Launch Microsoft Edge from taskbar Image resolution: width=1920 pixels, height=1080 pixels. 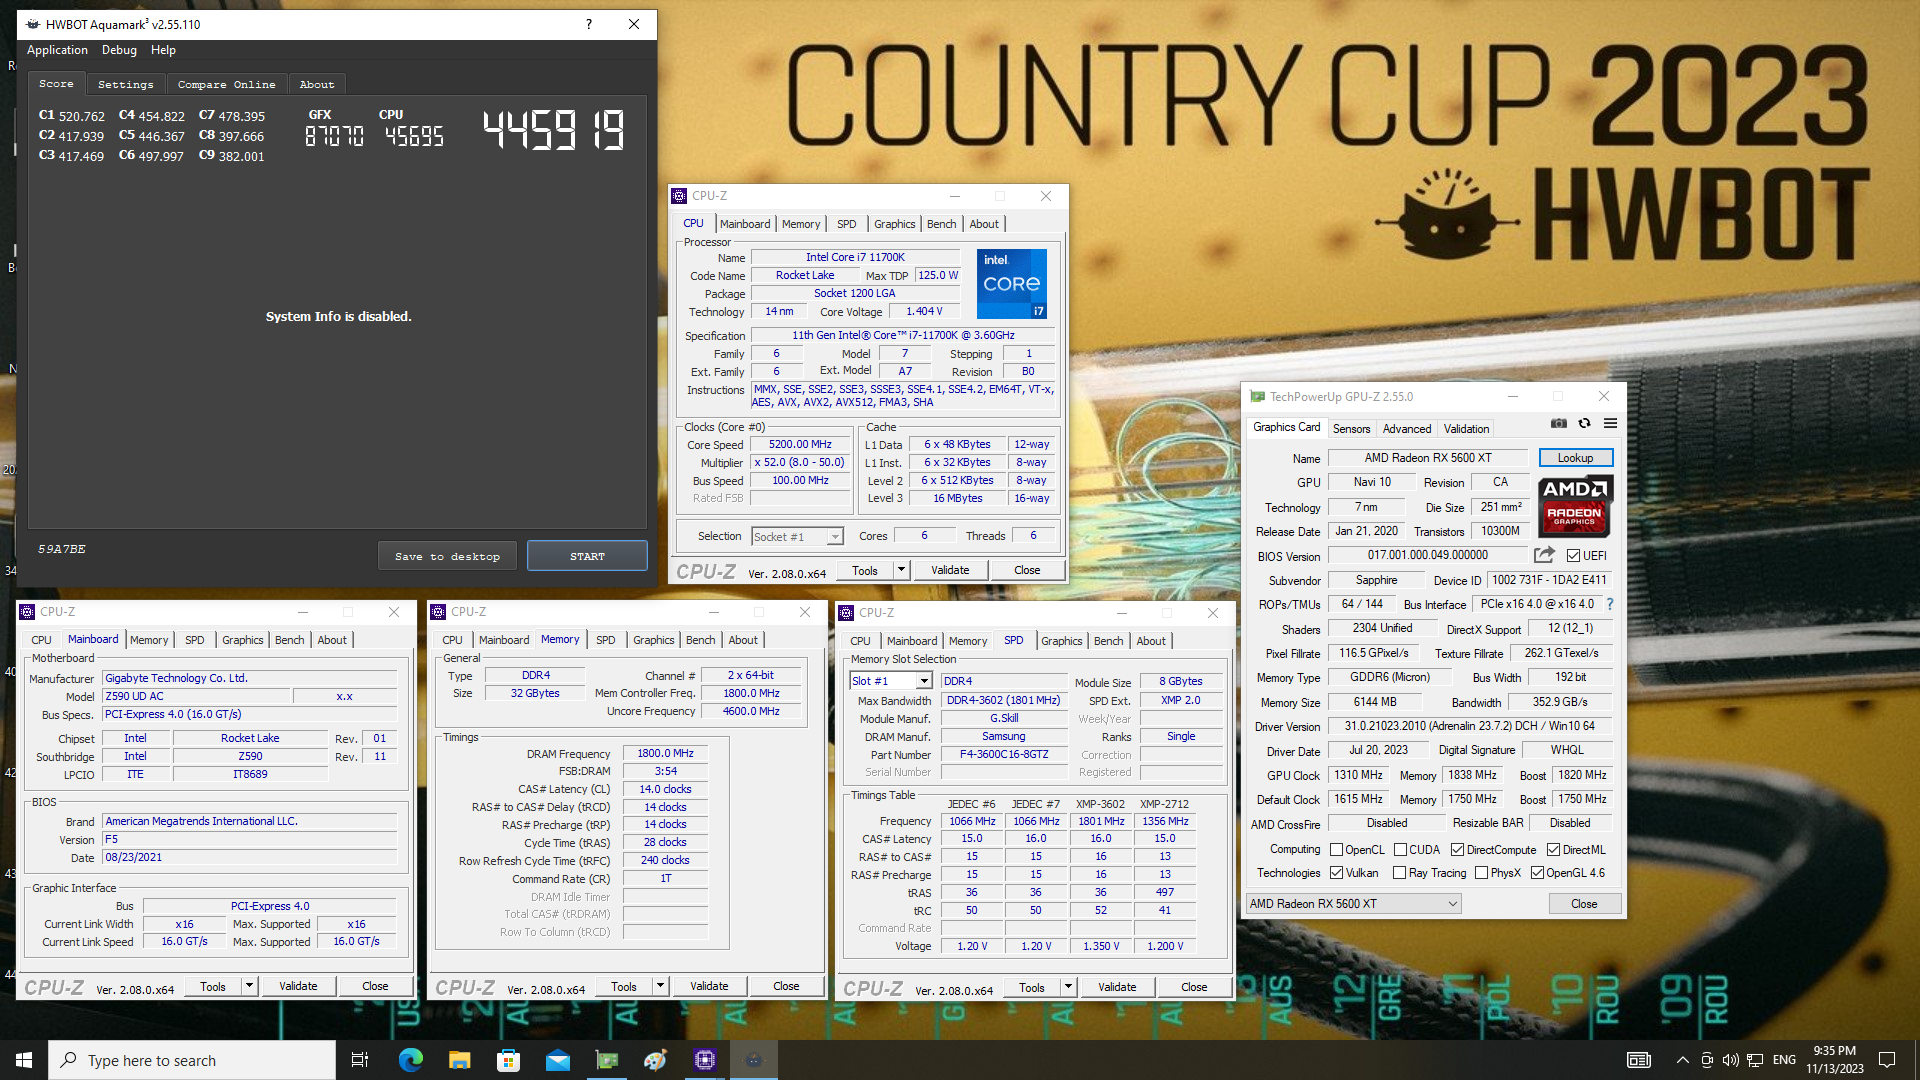[410, 1060]
